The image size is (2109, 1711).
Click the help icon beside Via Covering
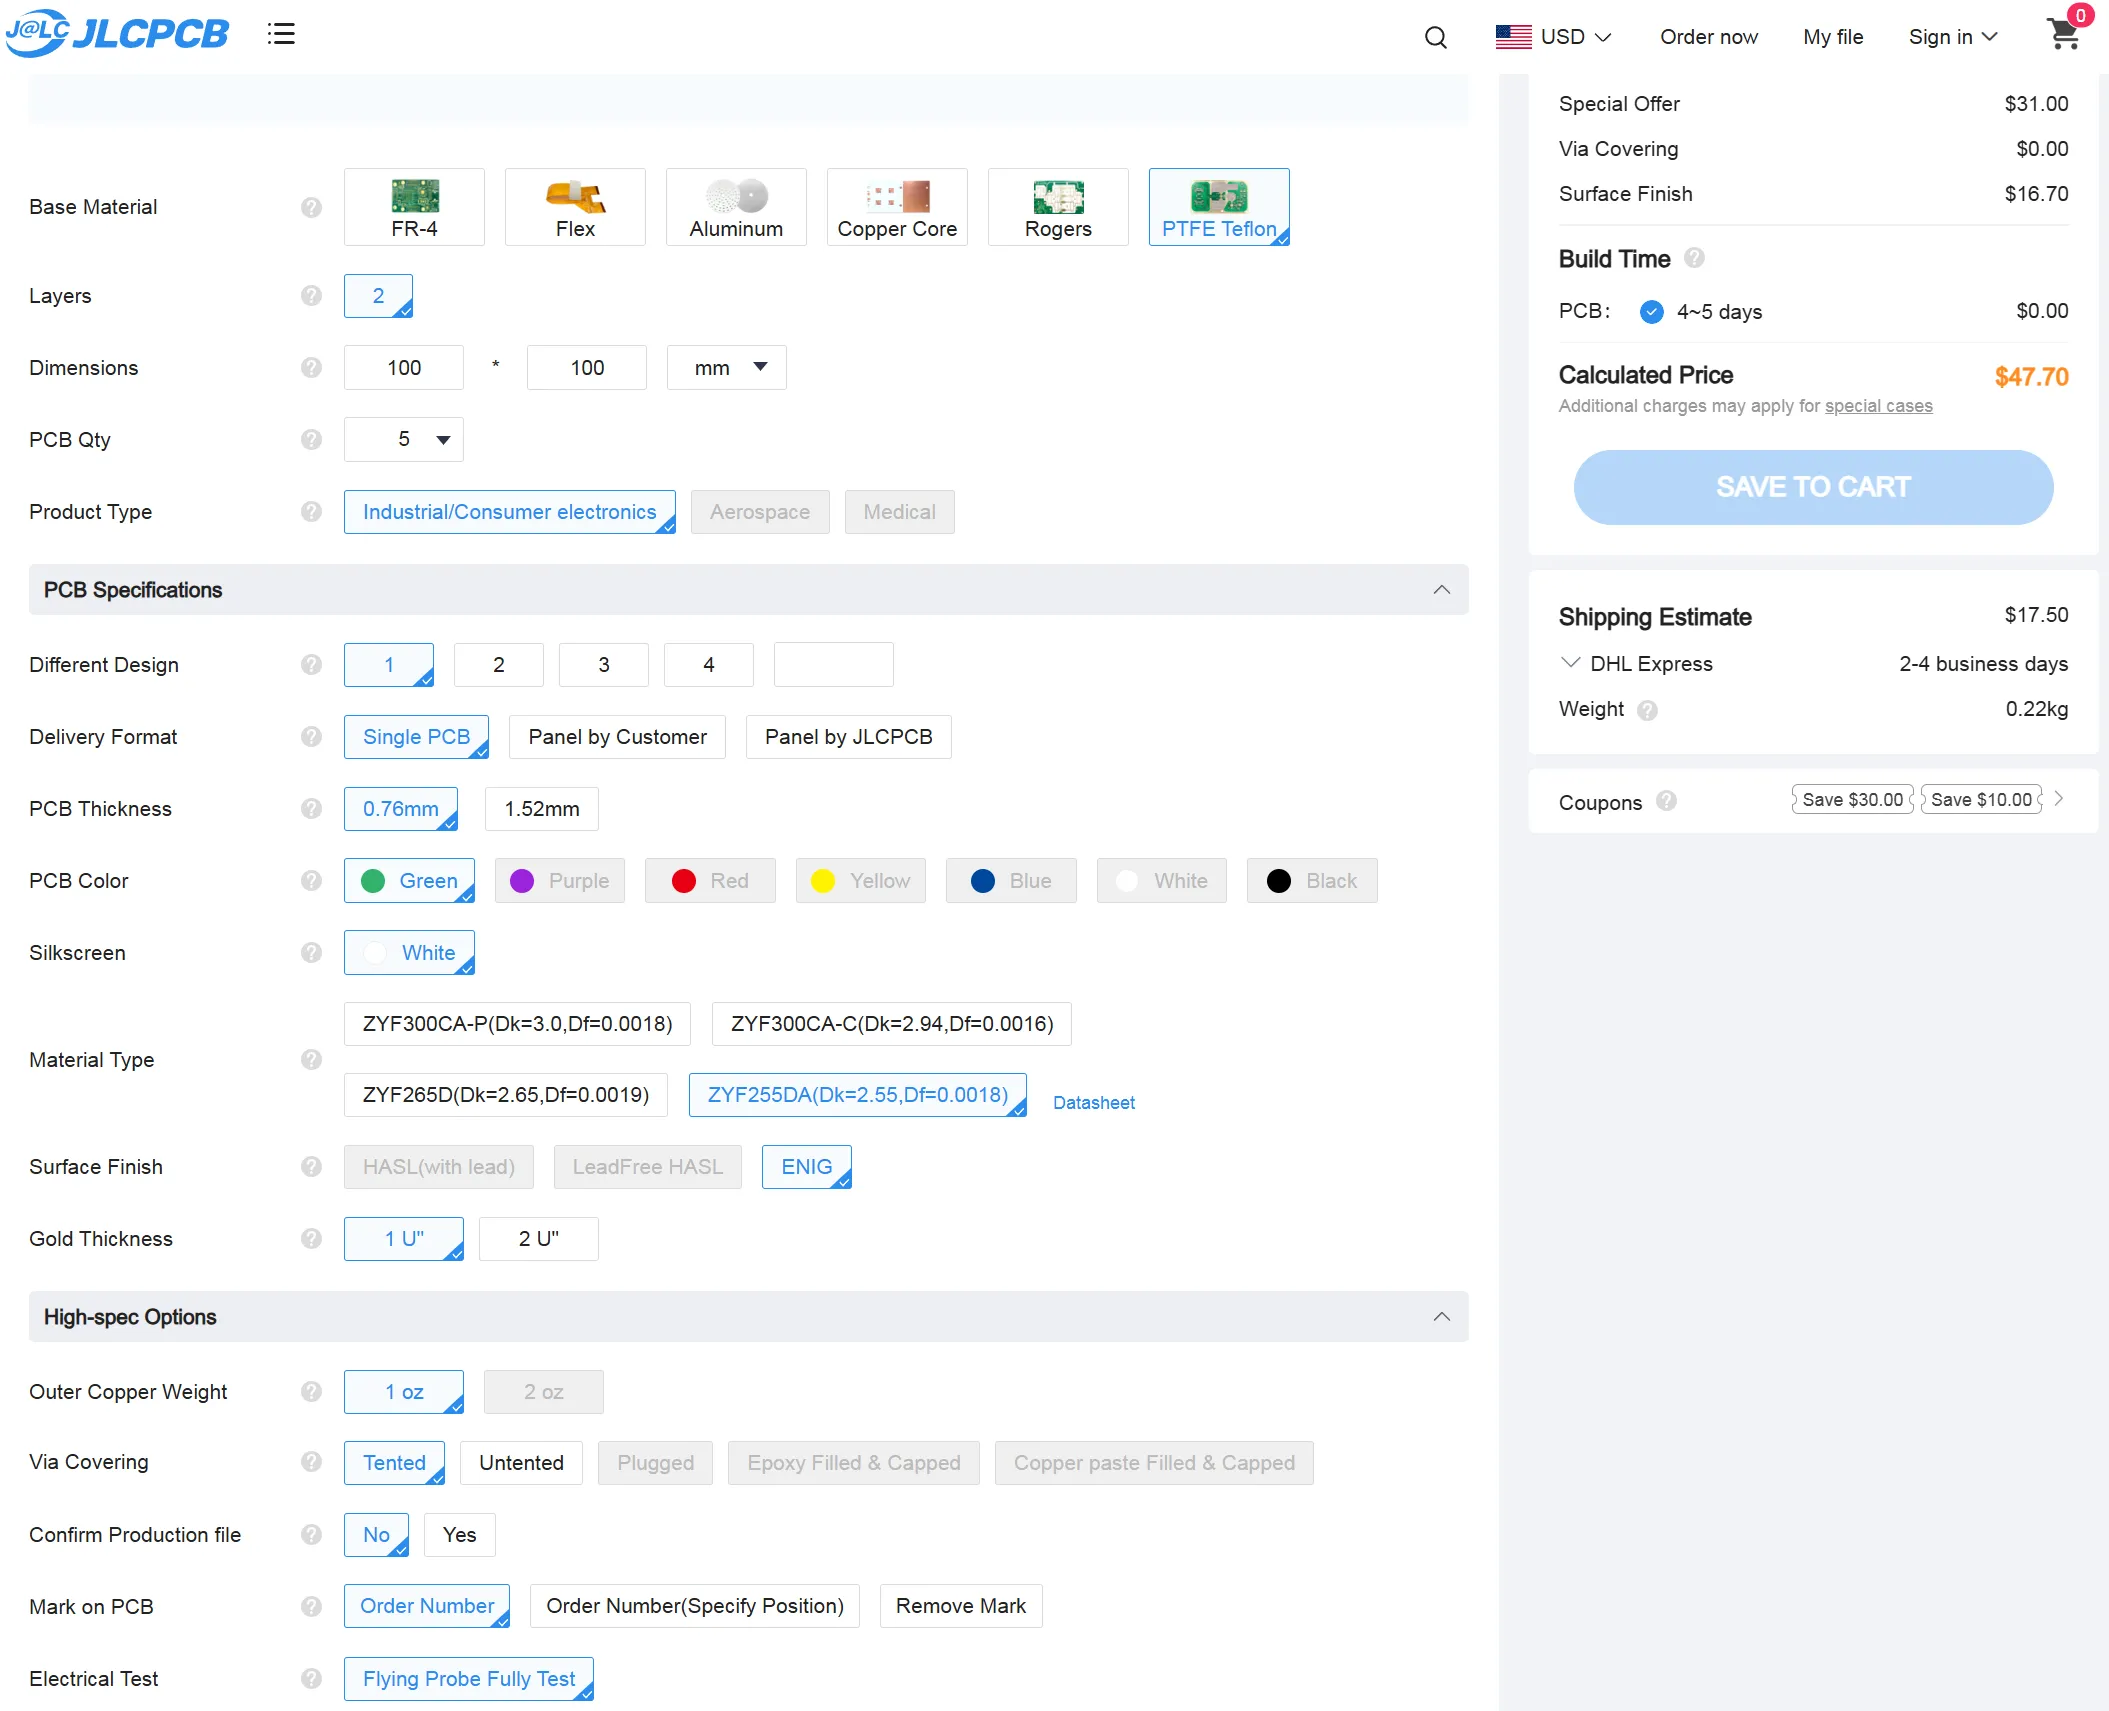[312, 1462]
